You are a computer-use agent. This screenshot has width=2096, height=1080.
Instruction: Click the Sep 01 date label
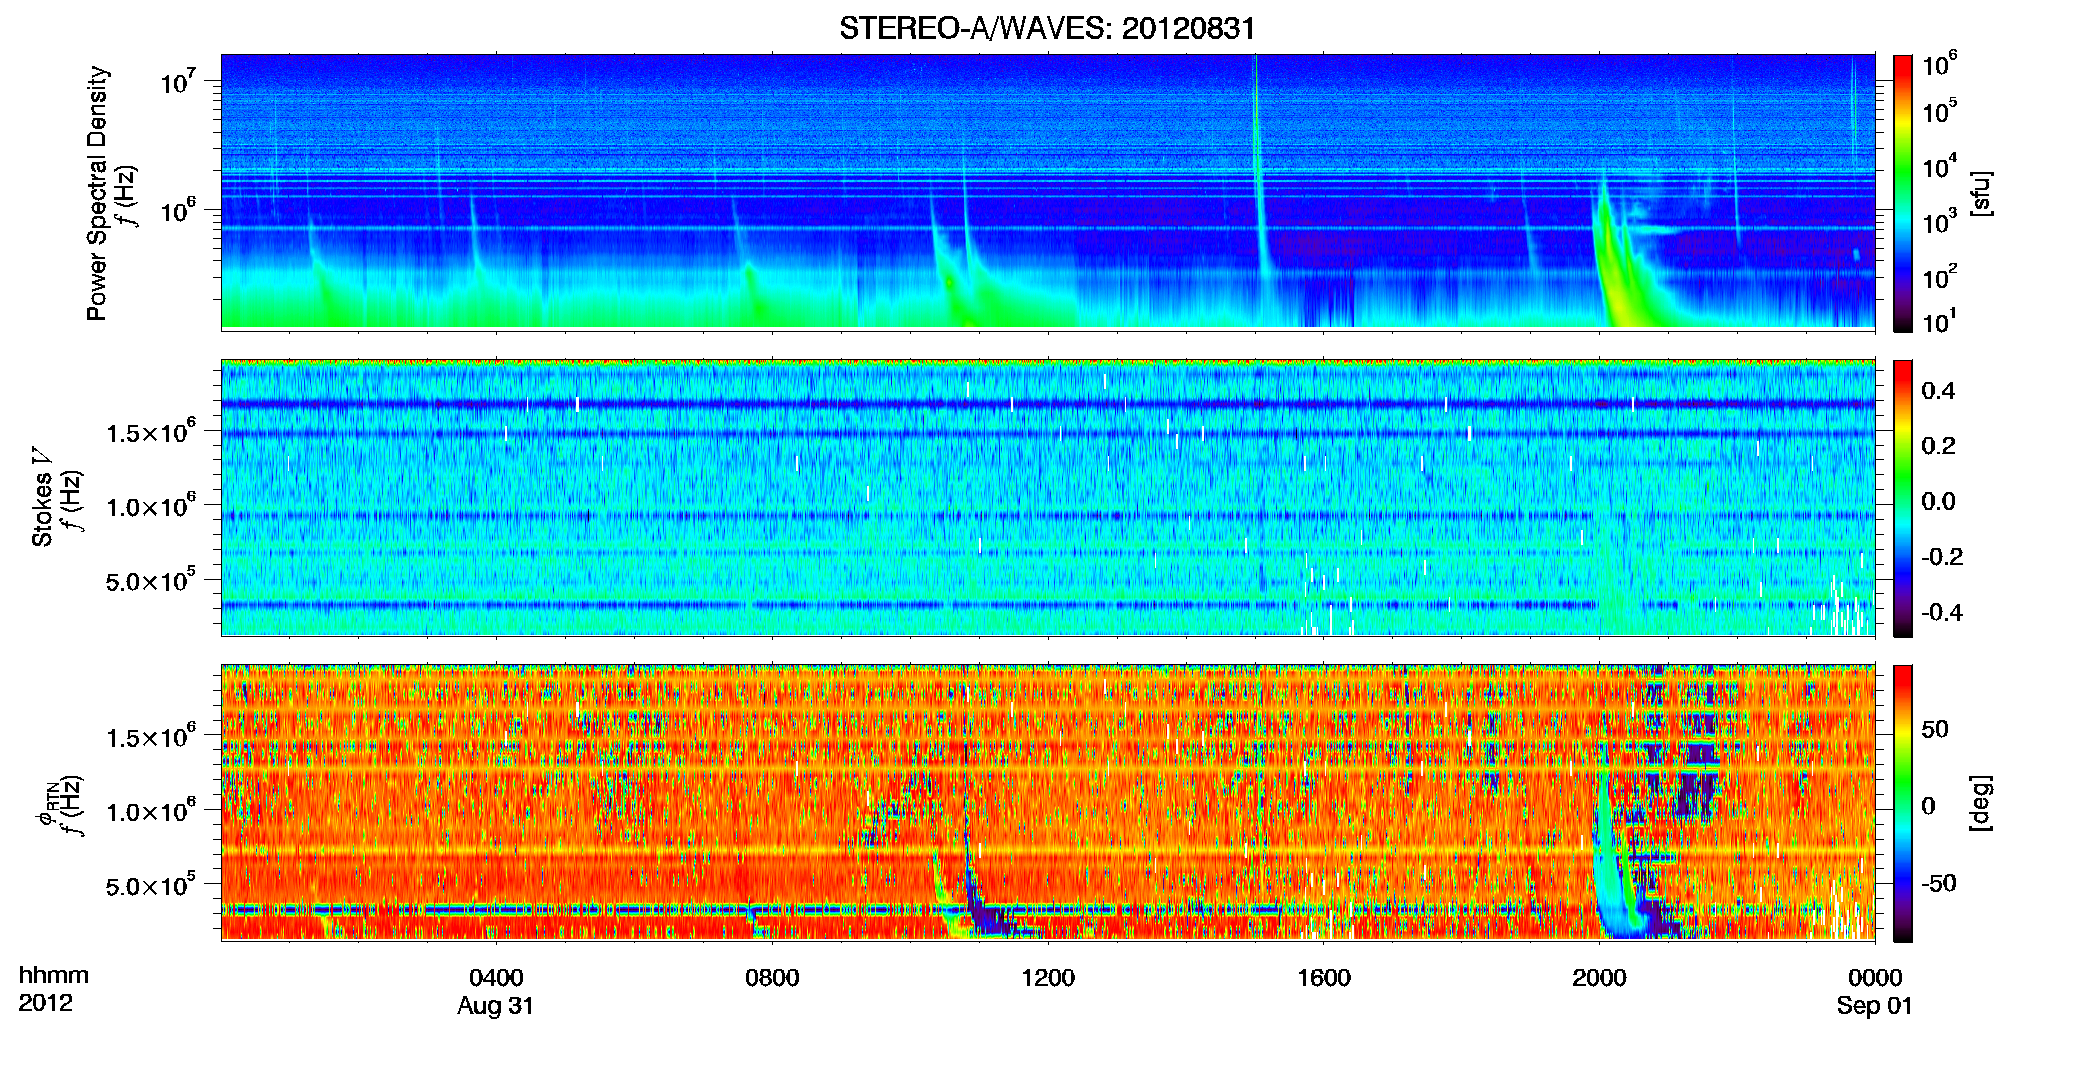pos(1875,1006)
